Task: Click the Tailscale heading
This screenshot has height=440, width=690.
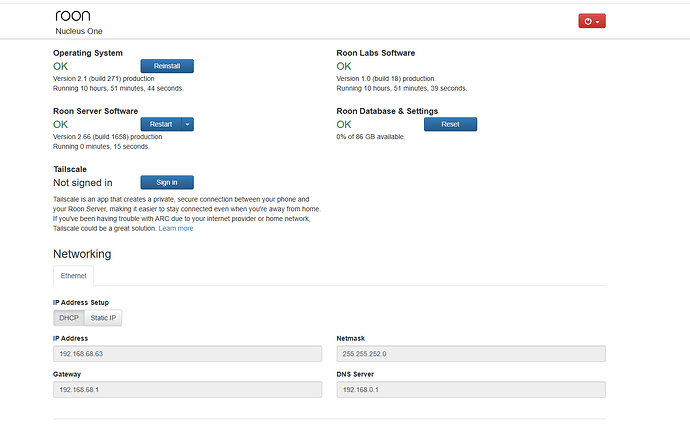Action: (70, 169)
